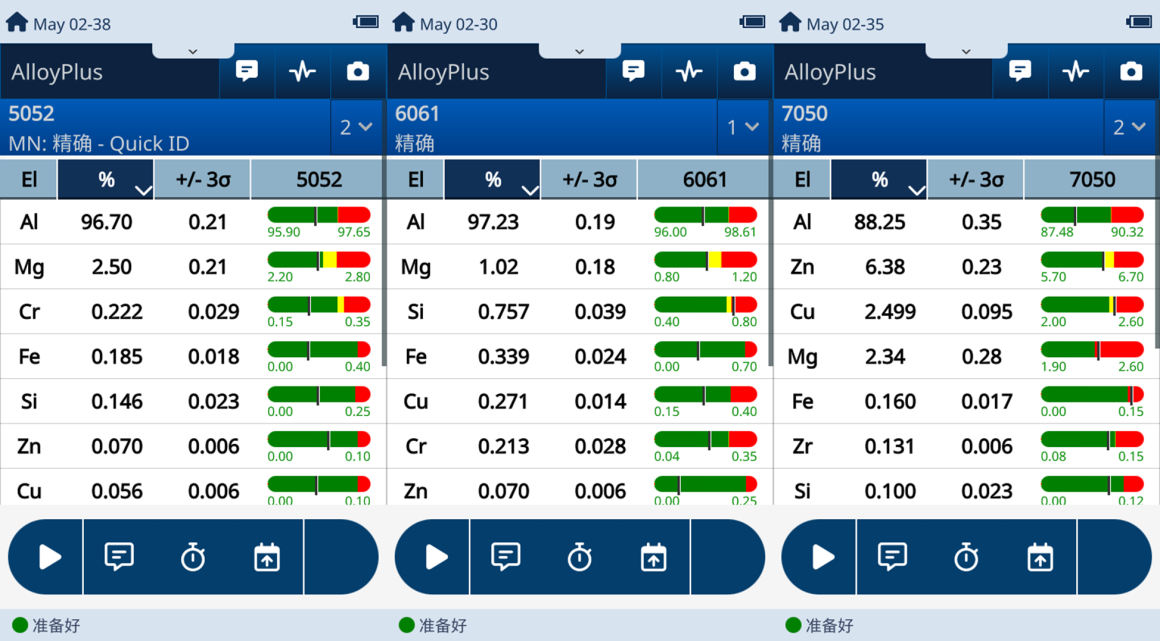The width and height of the screenshot is (1160, 641).
Task: Pull down the top chevron tab above the 6061 panel
Action: coord(579,50)
